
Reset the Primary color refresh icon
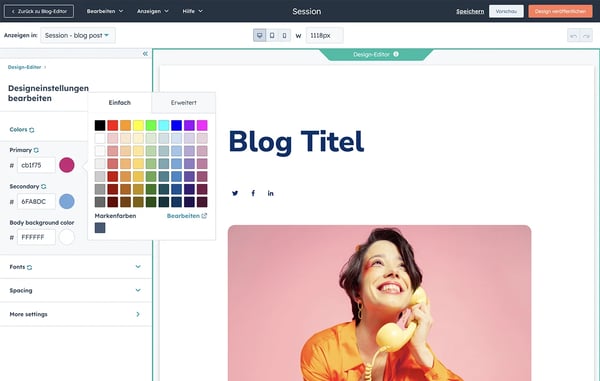tap(36, 150)
